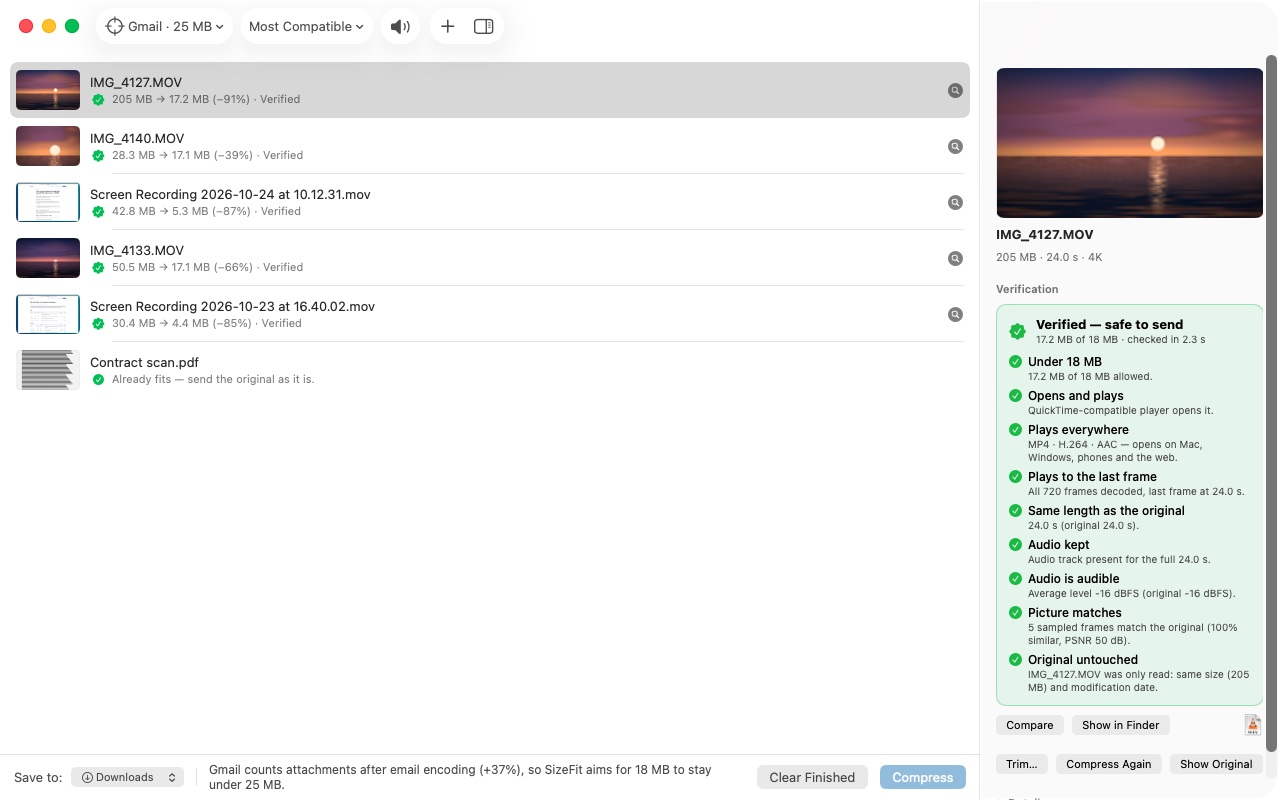Click the plus icon to add files
Screen dimensions: 1280x800
click(448, 27)
